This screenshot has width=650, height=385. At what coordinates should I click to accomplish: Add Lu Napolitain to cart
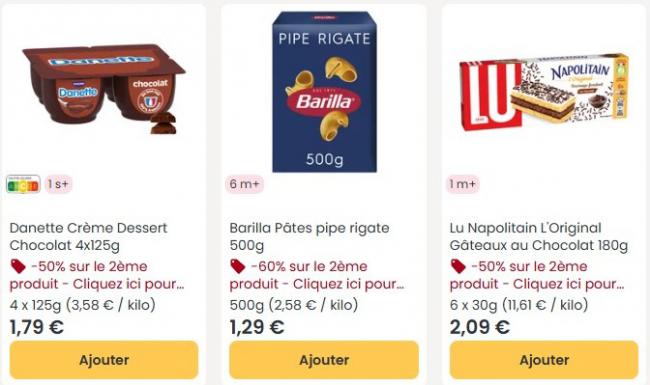544,360
